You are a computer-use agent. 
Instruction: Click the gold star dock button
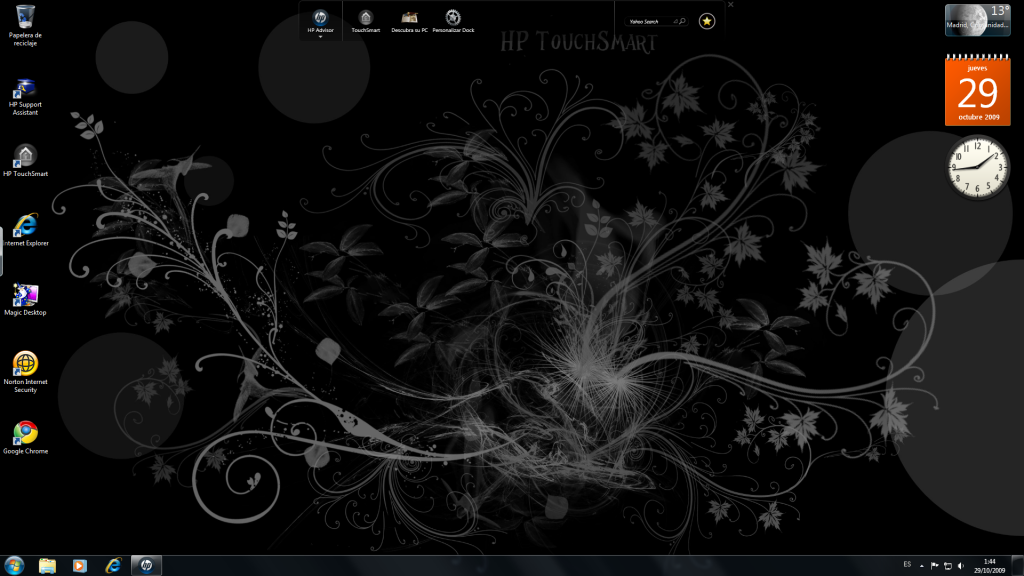pos(707,20)
